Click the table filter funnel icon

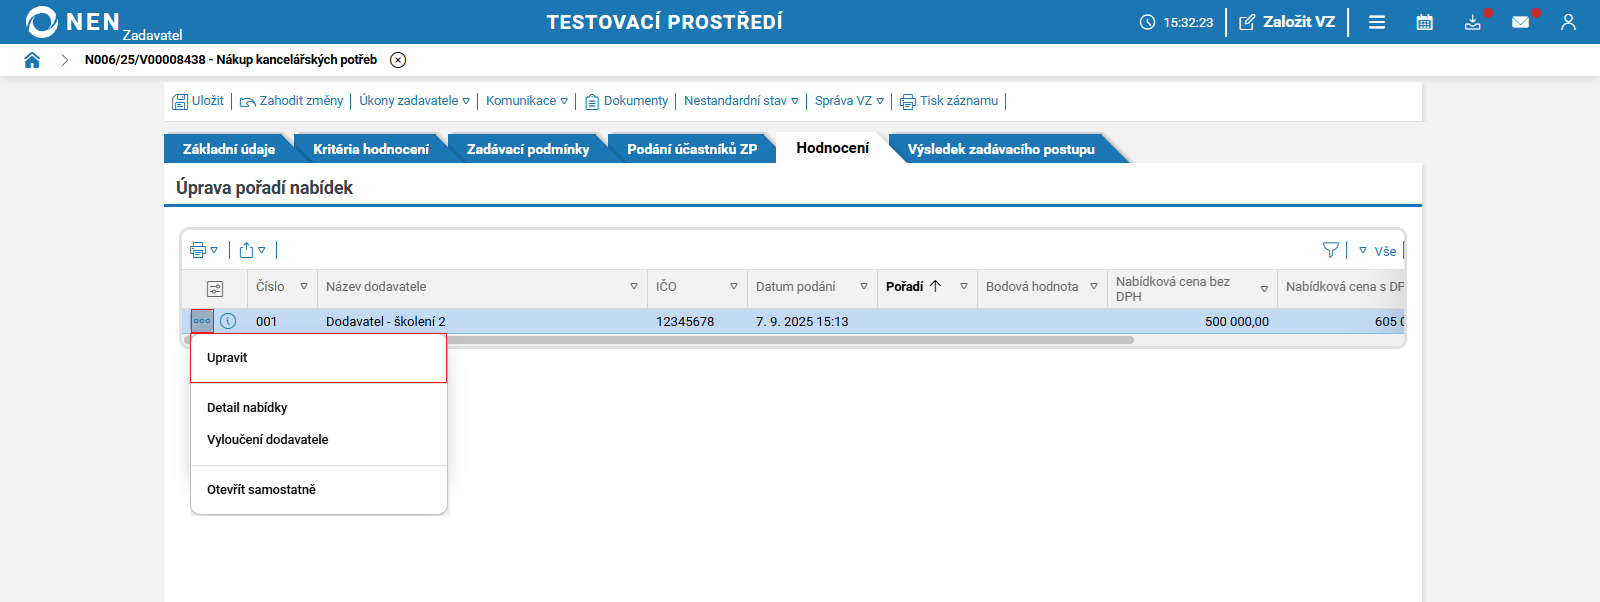1330,250
